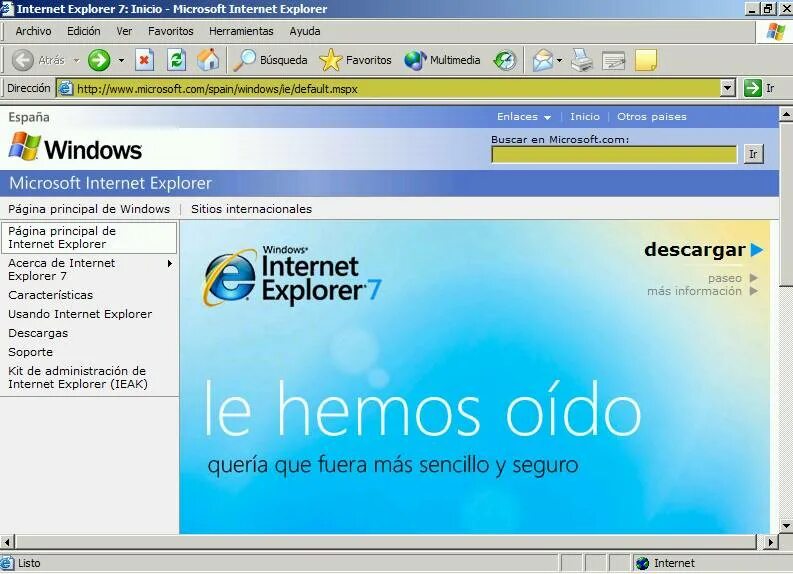The width and height of the screenshot is (793, 574).
Task: Click horizontal scrollbar right arrow
Action: point(770,542)
